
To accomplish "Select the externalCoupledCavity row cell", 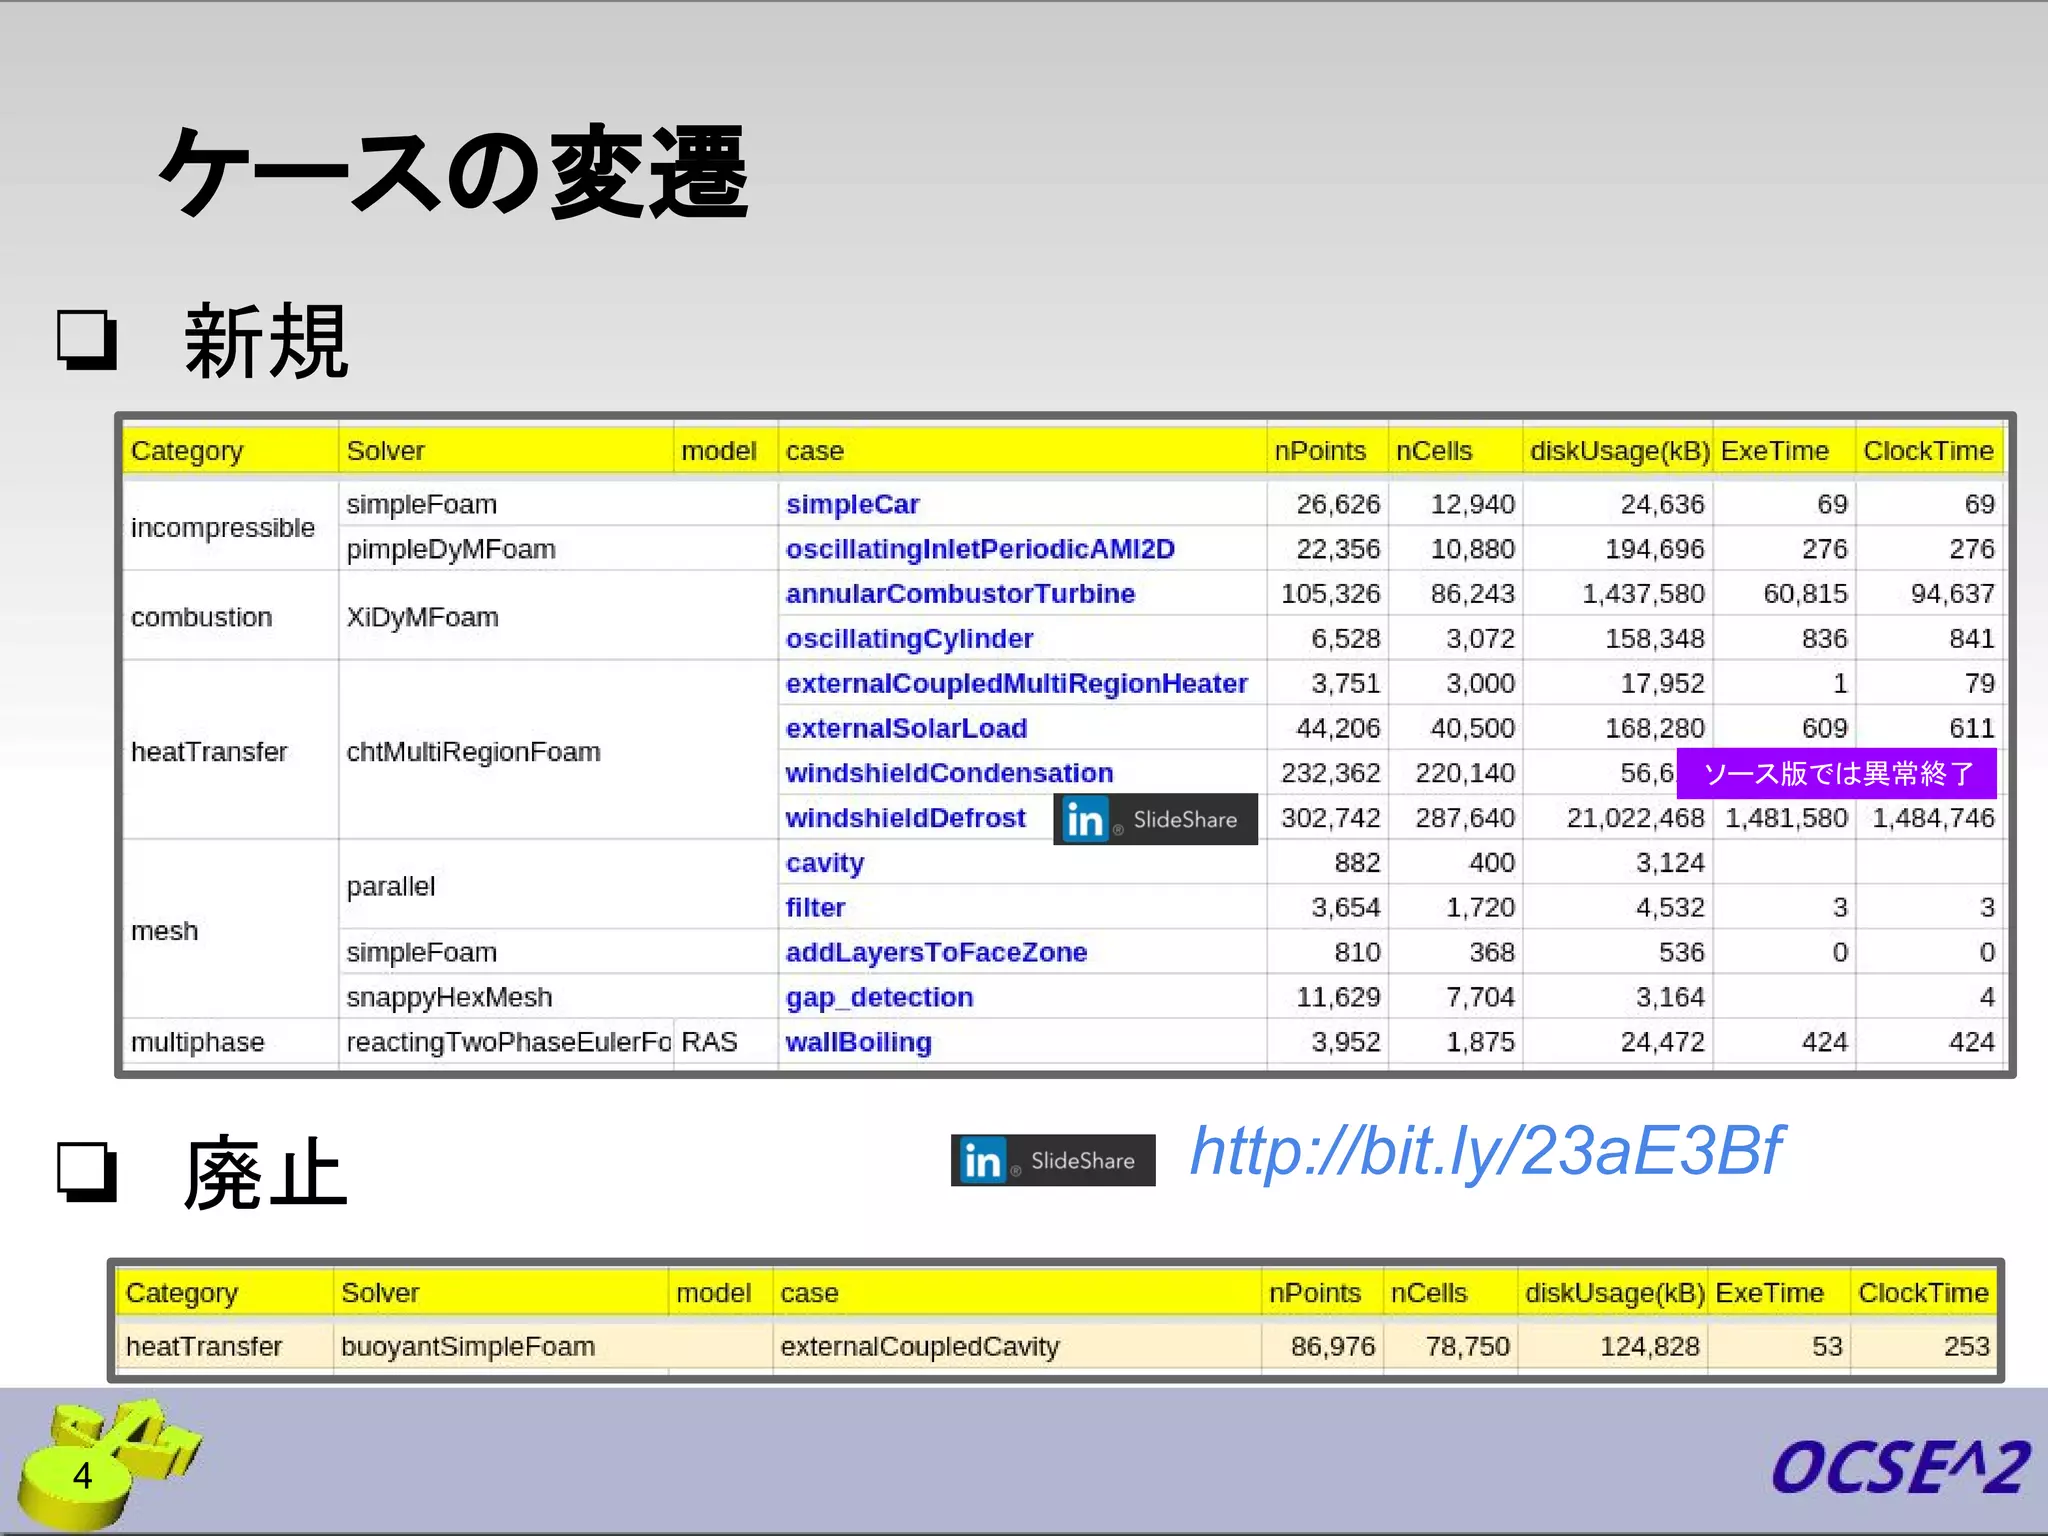I will [919, 1346].
